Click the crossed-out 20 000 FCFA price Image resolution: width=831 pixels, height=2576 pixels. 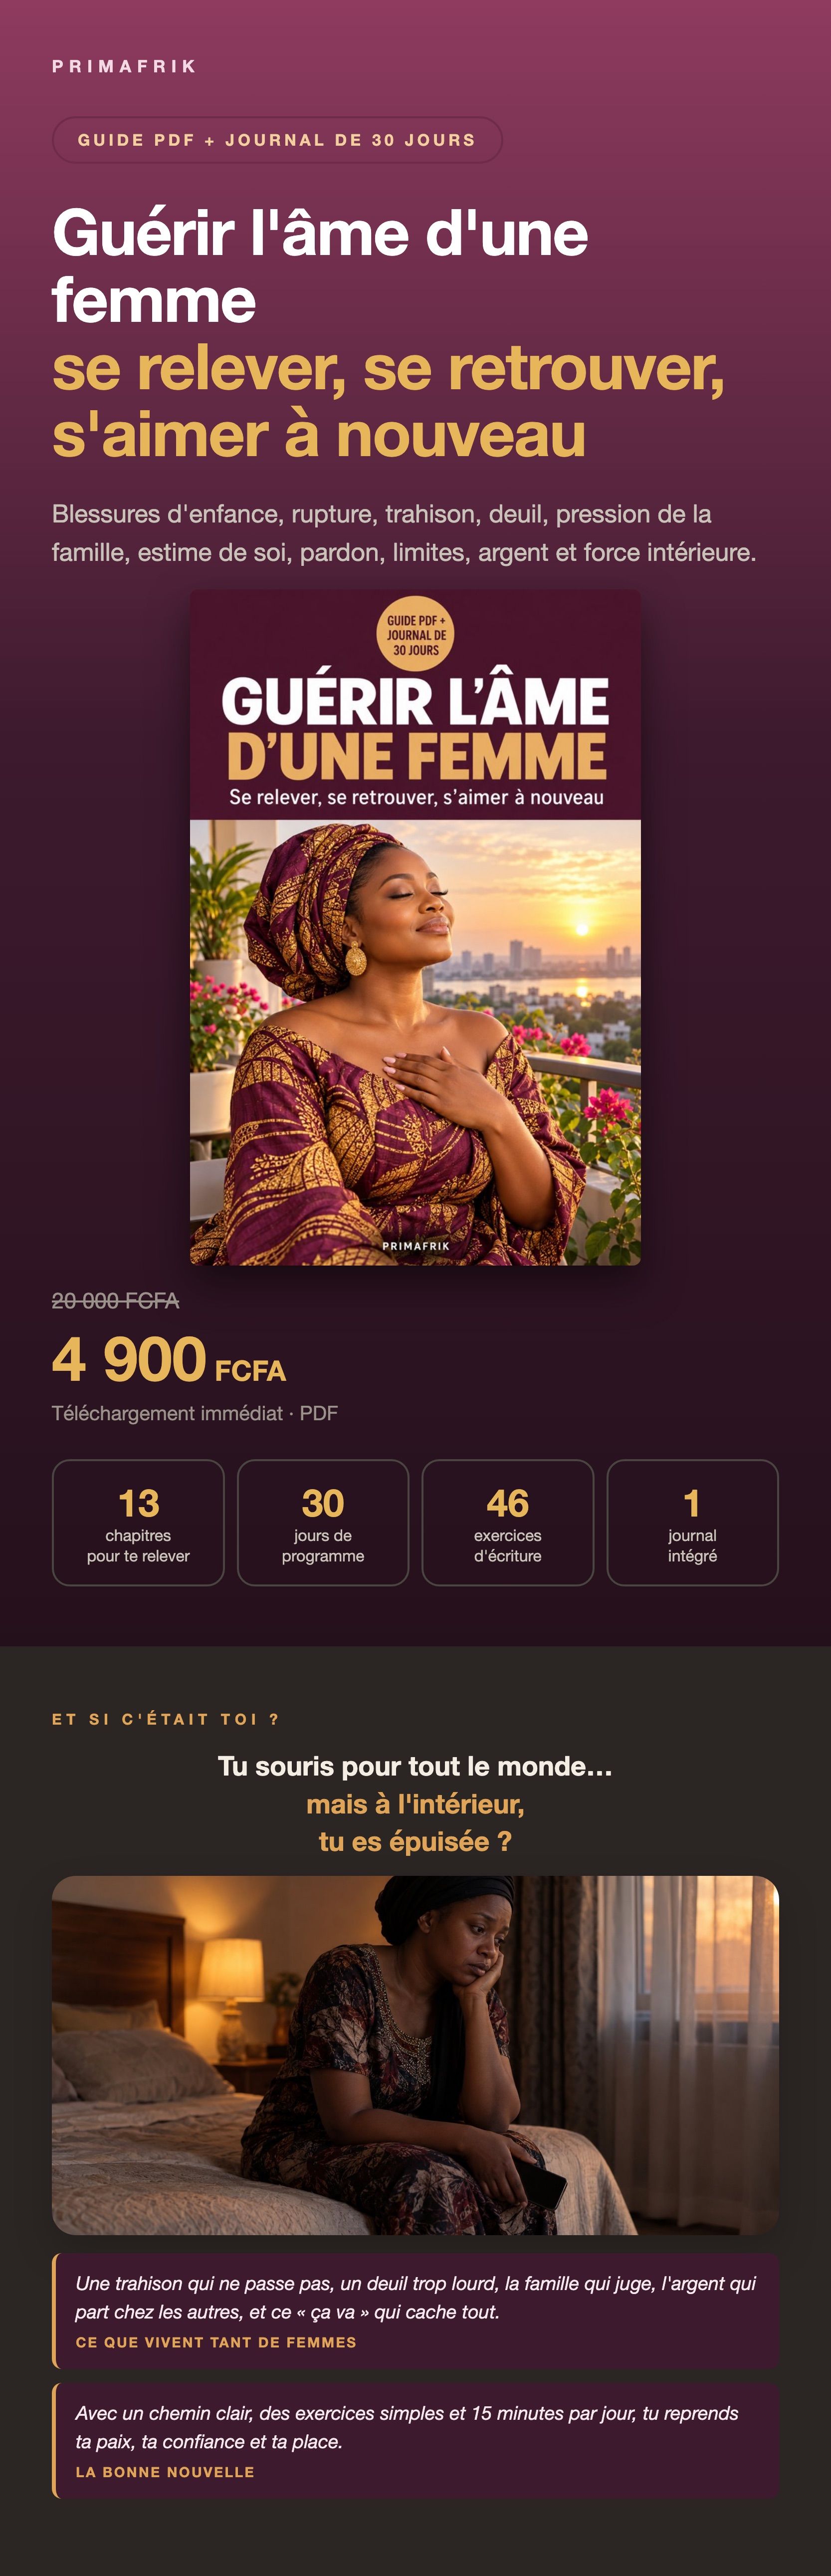pyautogui.click(x=115, y=1300)
